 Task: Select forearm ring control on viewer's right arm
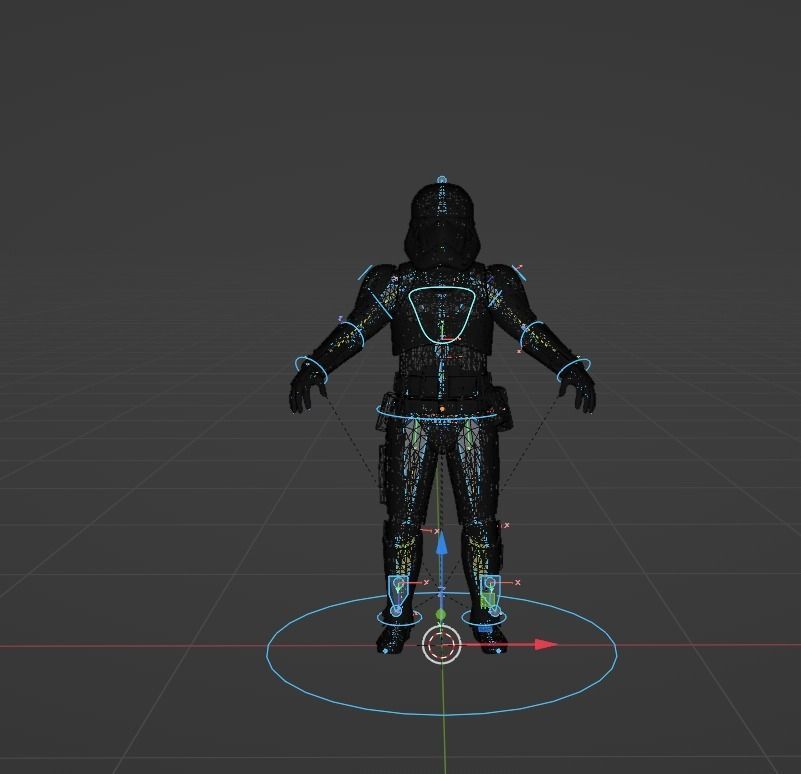(533, 334)
